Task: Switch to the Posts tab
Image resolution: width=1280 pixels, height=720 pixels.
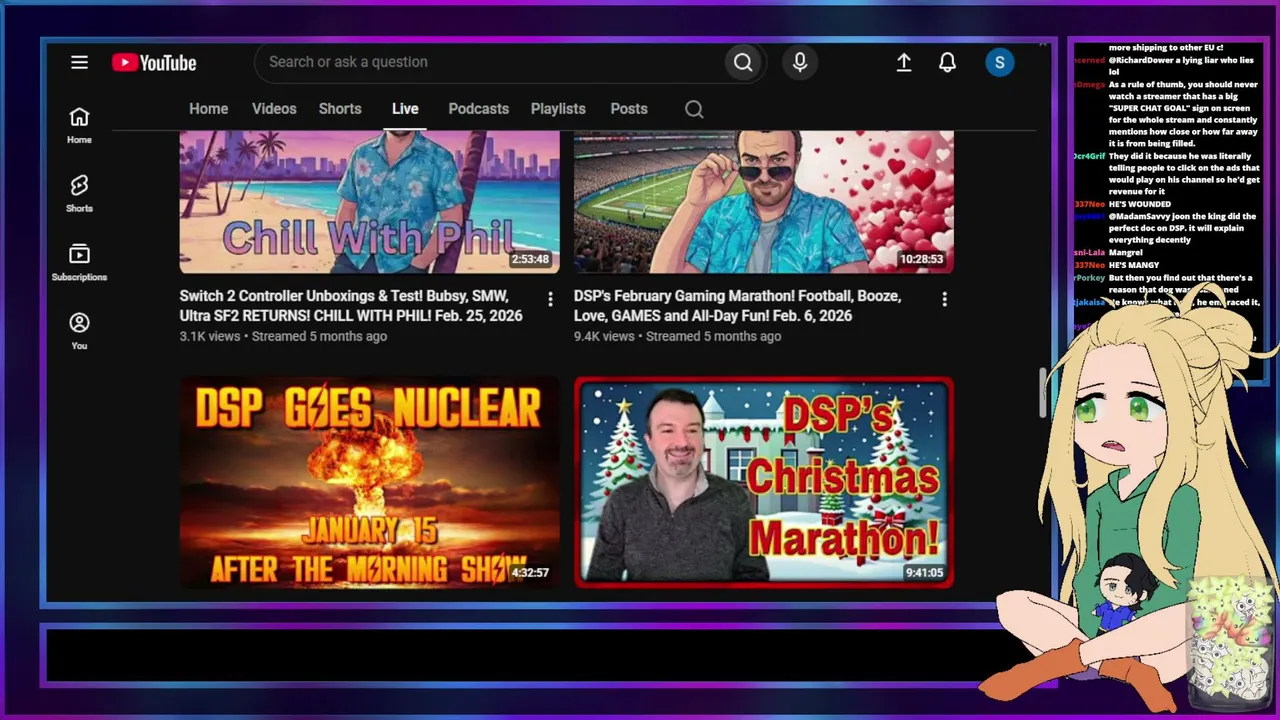Action: tap(629, 109)
